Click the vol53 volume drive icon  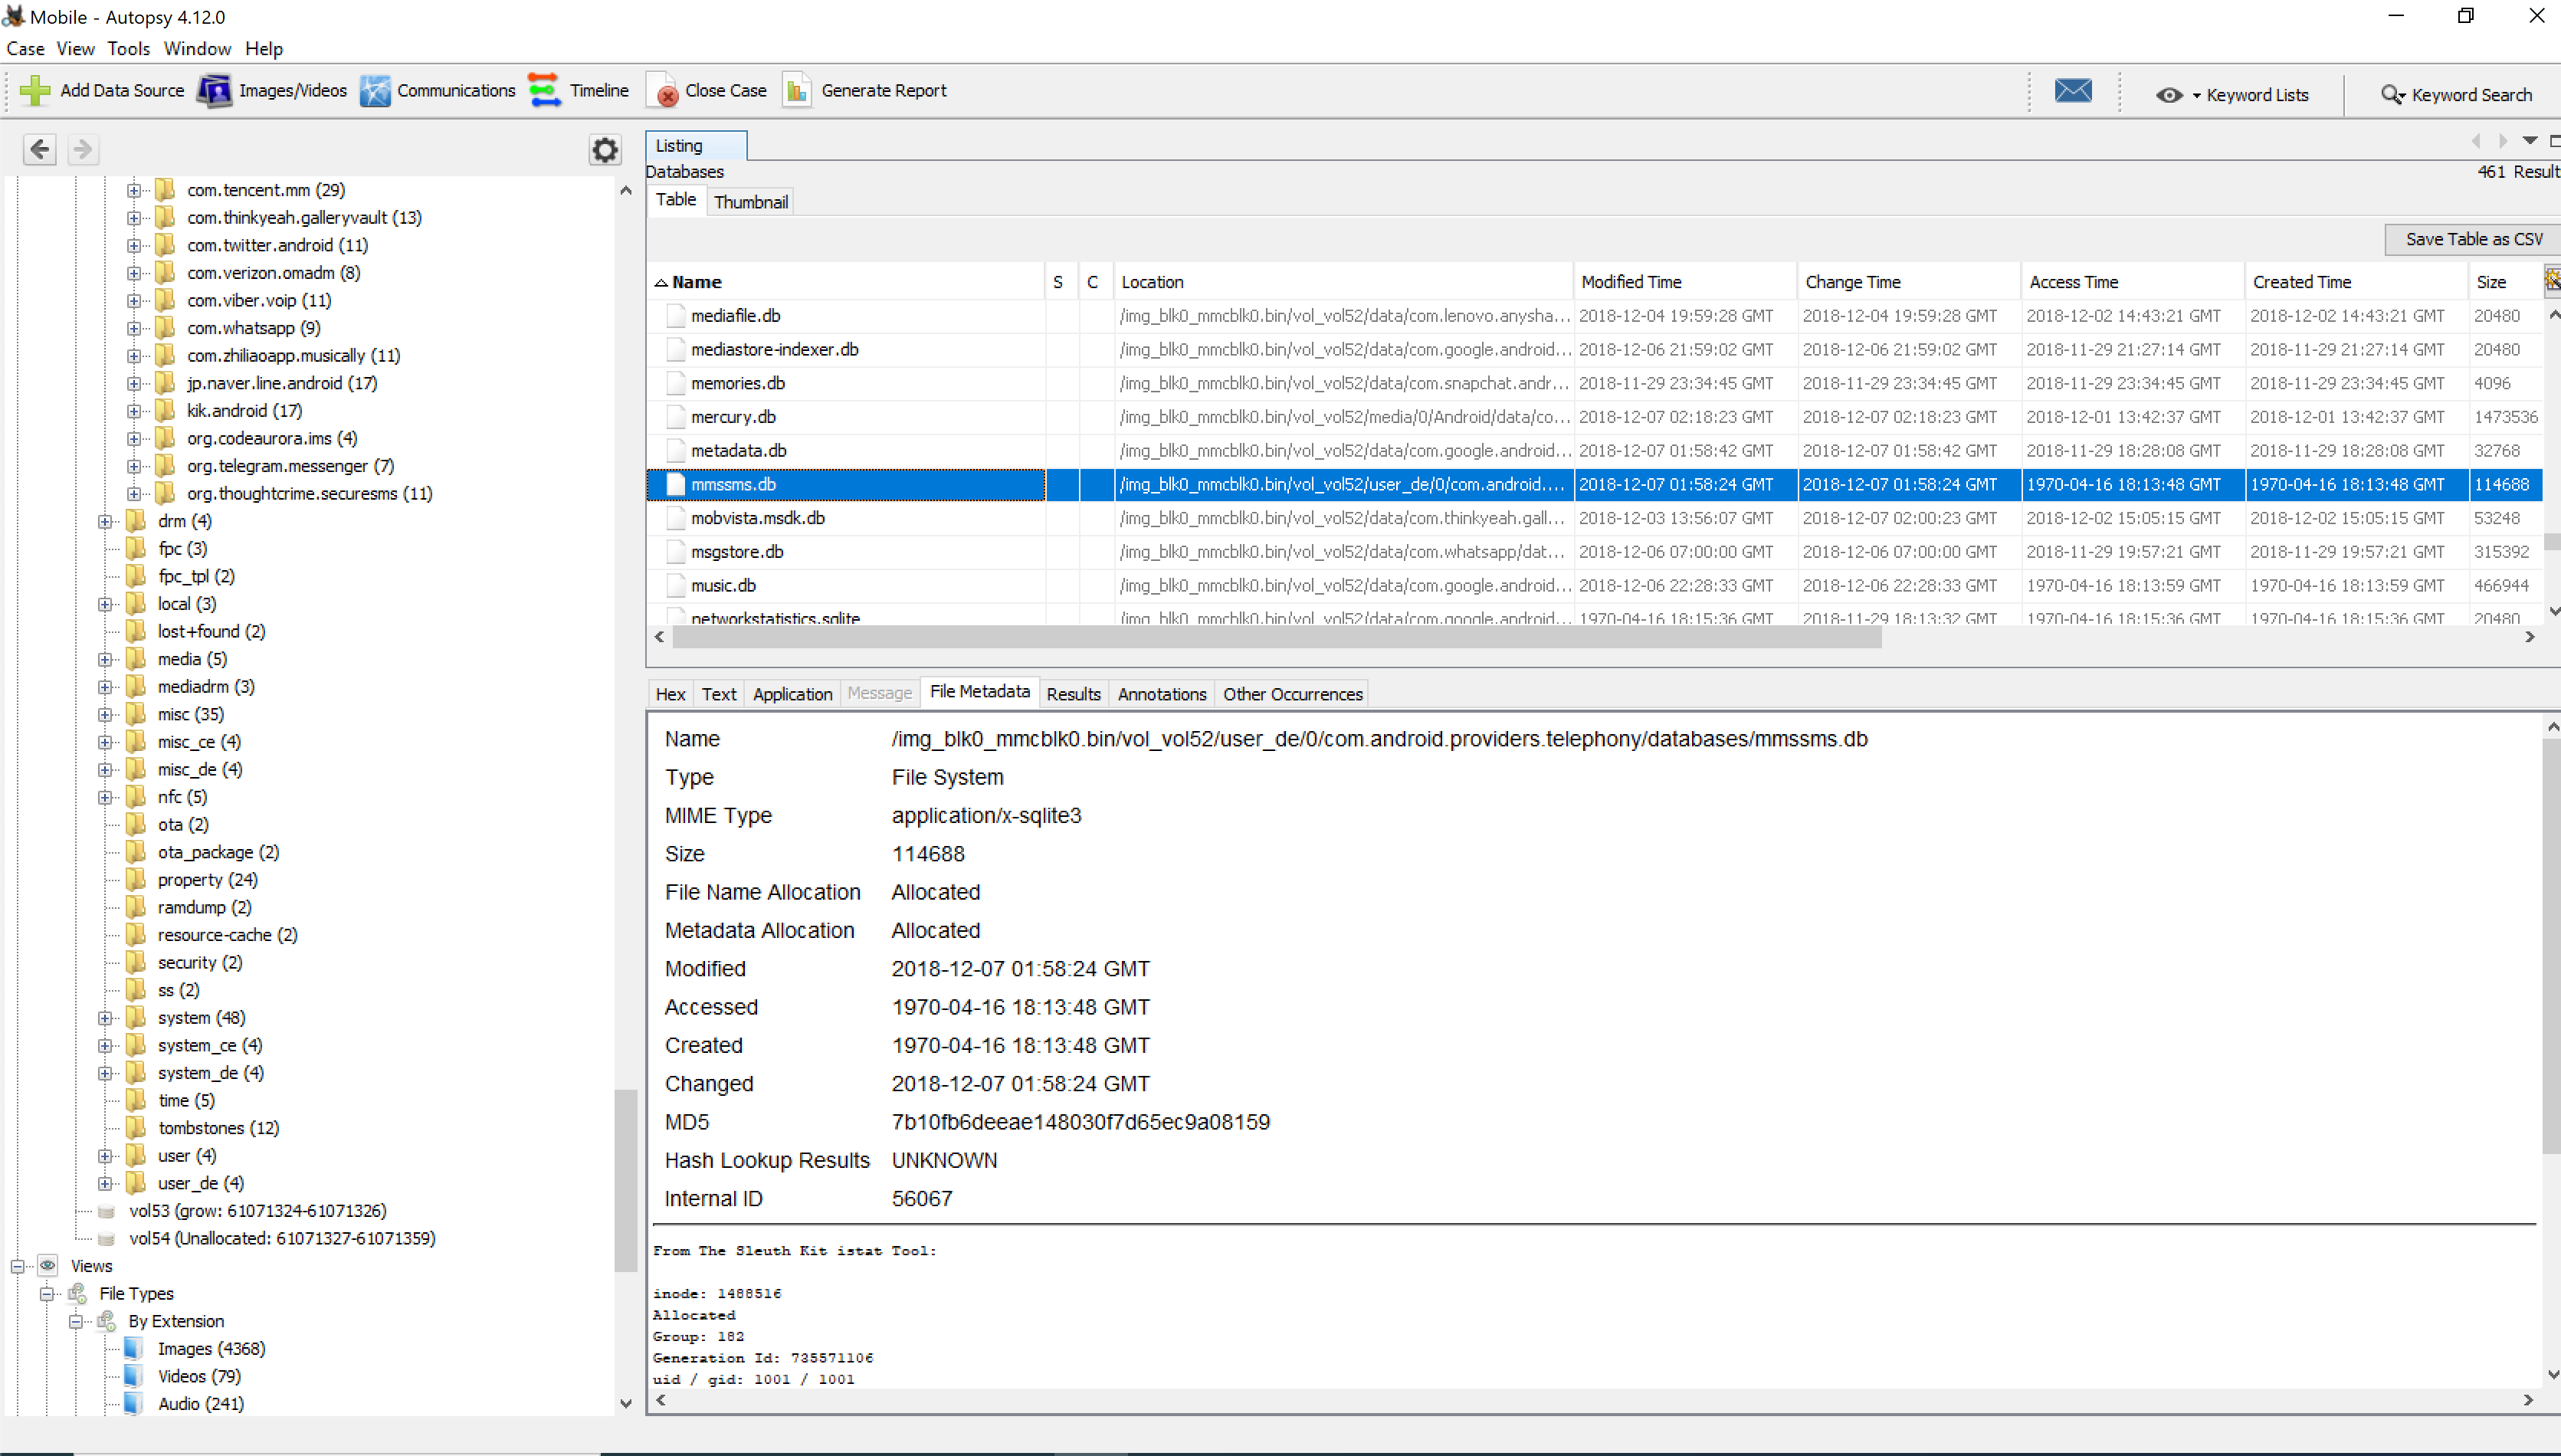[106, 1211]
